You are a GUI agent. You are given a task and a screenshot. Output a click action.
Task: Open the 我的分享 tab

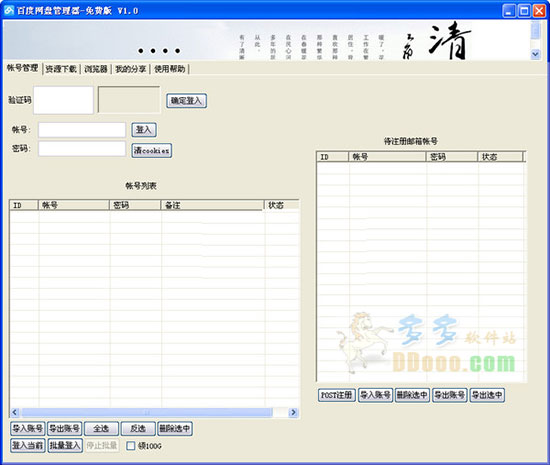click(130, 69)
